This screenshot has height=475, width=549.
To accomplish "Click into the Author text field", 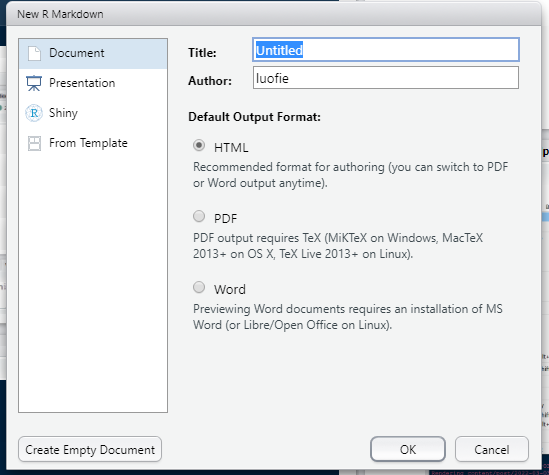I will tap(386, 78).
